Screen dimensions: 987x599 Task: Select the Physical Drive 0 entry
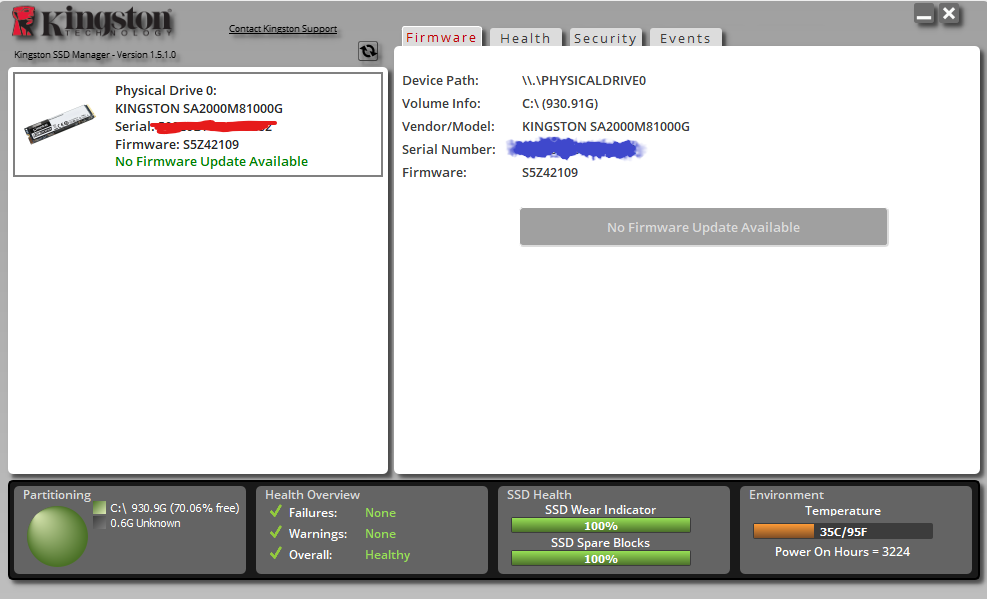click(198, 125)
